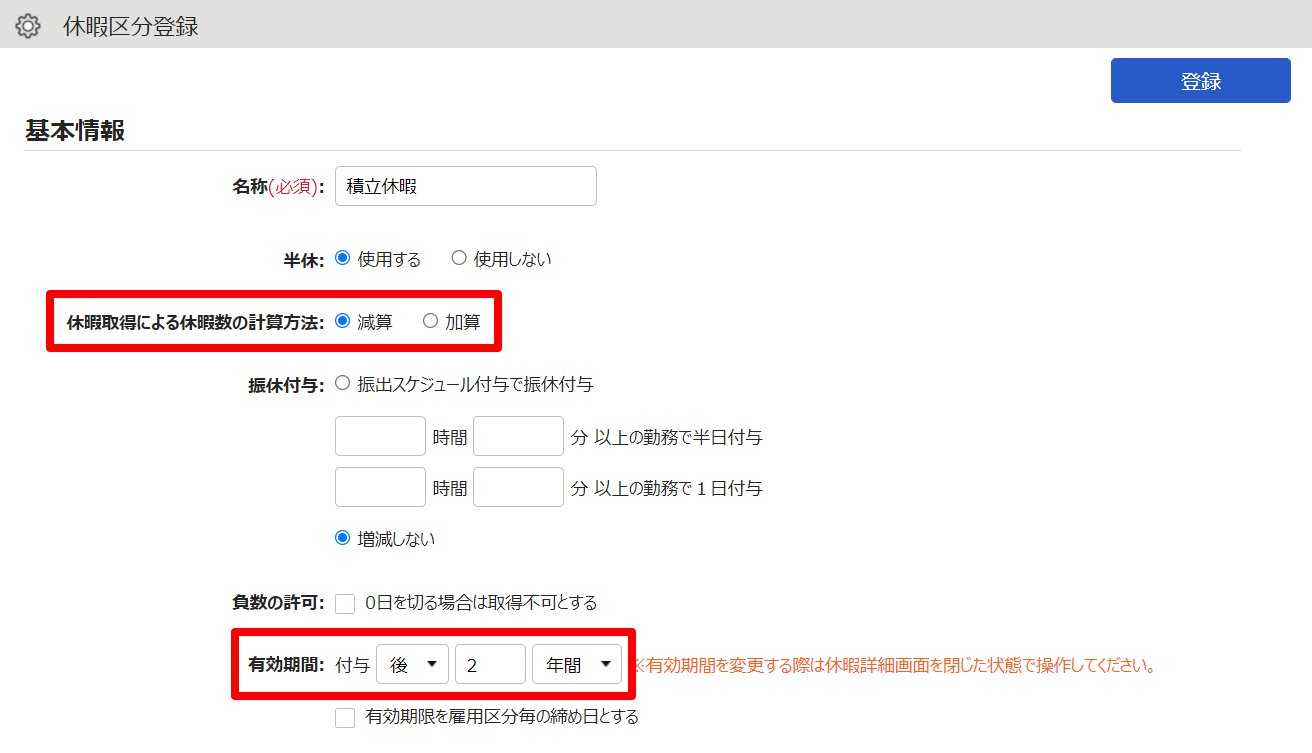Check 有効期限を雇用区分毎の締め日とする checkbox
Image resolution: width=1312 pixels, height=753 pixels.
pyautogui.click(x=345, y=717)
